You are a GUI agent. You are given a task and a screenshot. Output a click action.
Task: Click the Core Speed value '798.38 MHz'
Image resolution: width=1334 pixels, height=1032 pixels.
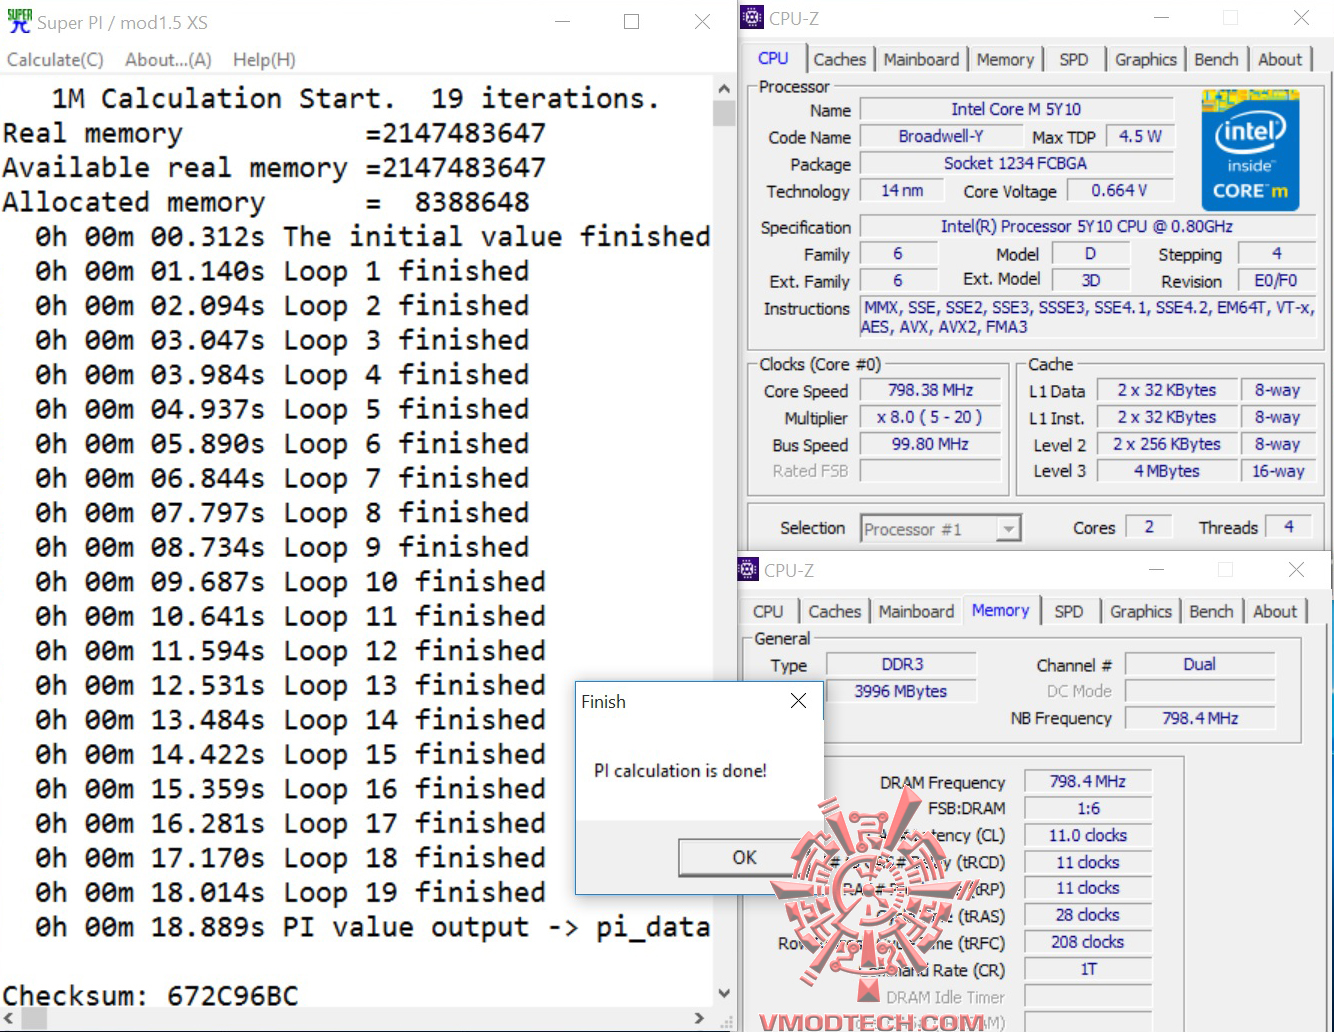click(930, 390)
